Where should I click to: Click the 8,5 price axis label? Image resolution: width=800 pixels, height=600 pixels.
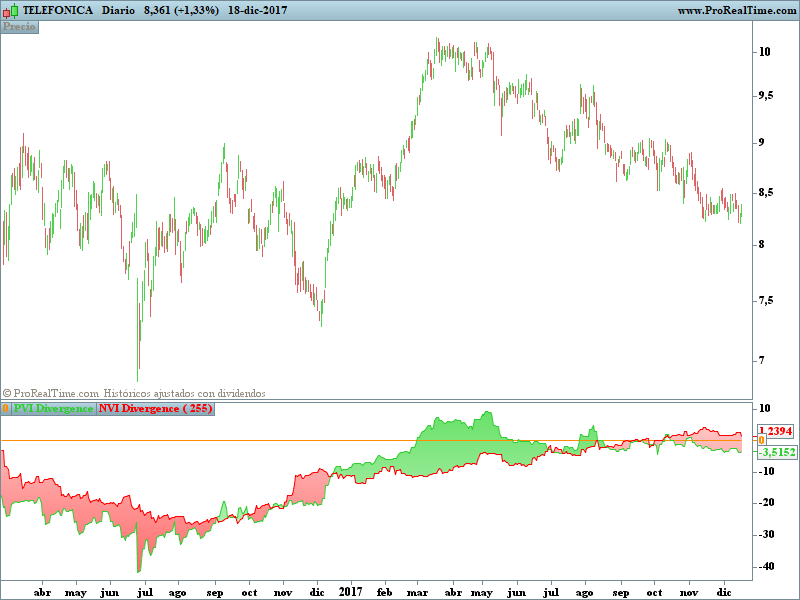tap(766, 193)
